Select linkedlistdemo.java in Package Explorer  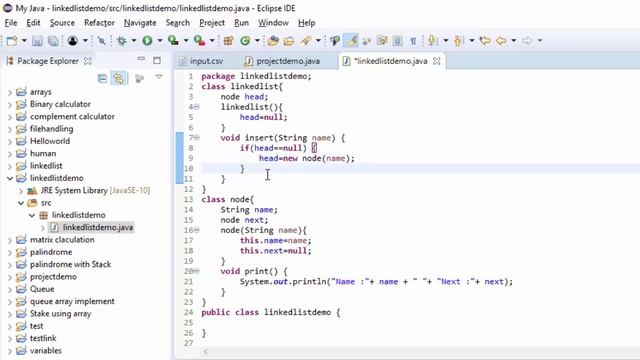(x=98, y=227)
